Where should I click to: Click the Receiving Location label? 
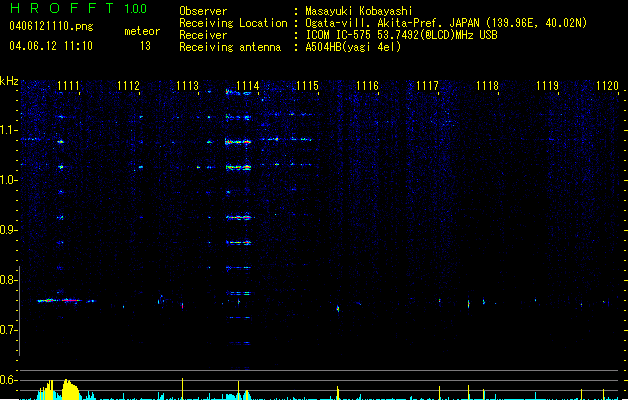[233, 23]
